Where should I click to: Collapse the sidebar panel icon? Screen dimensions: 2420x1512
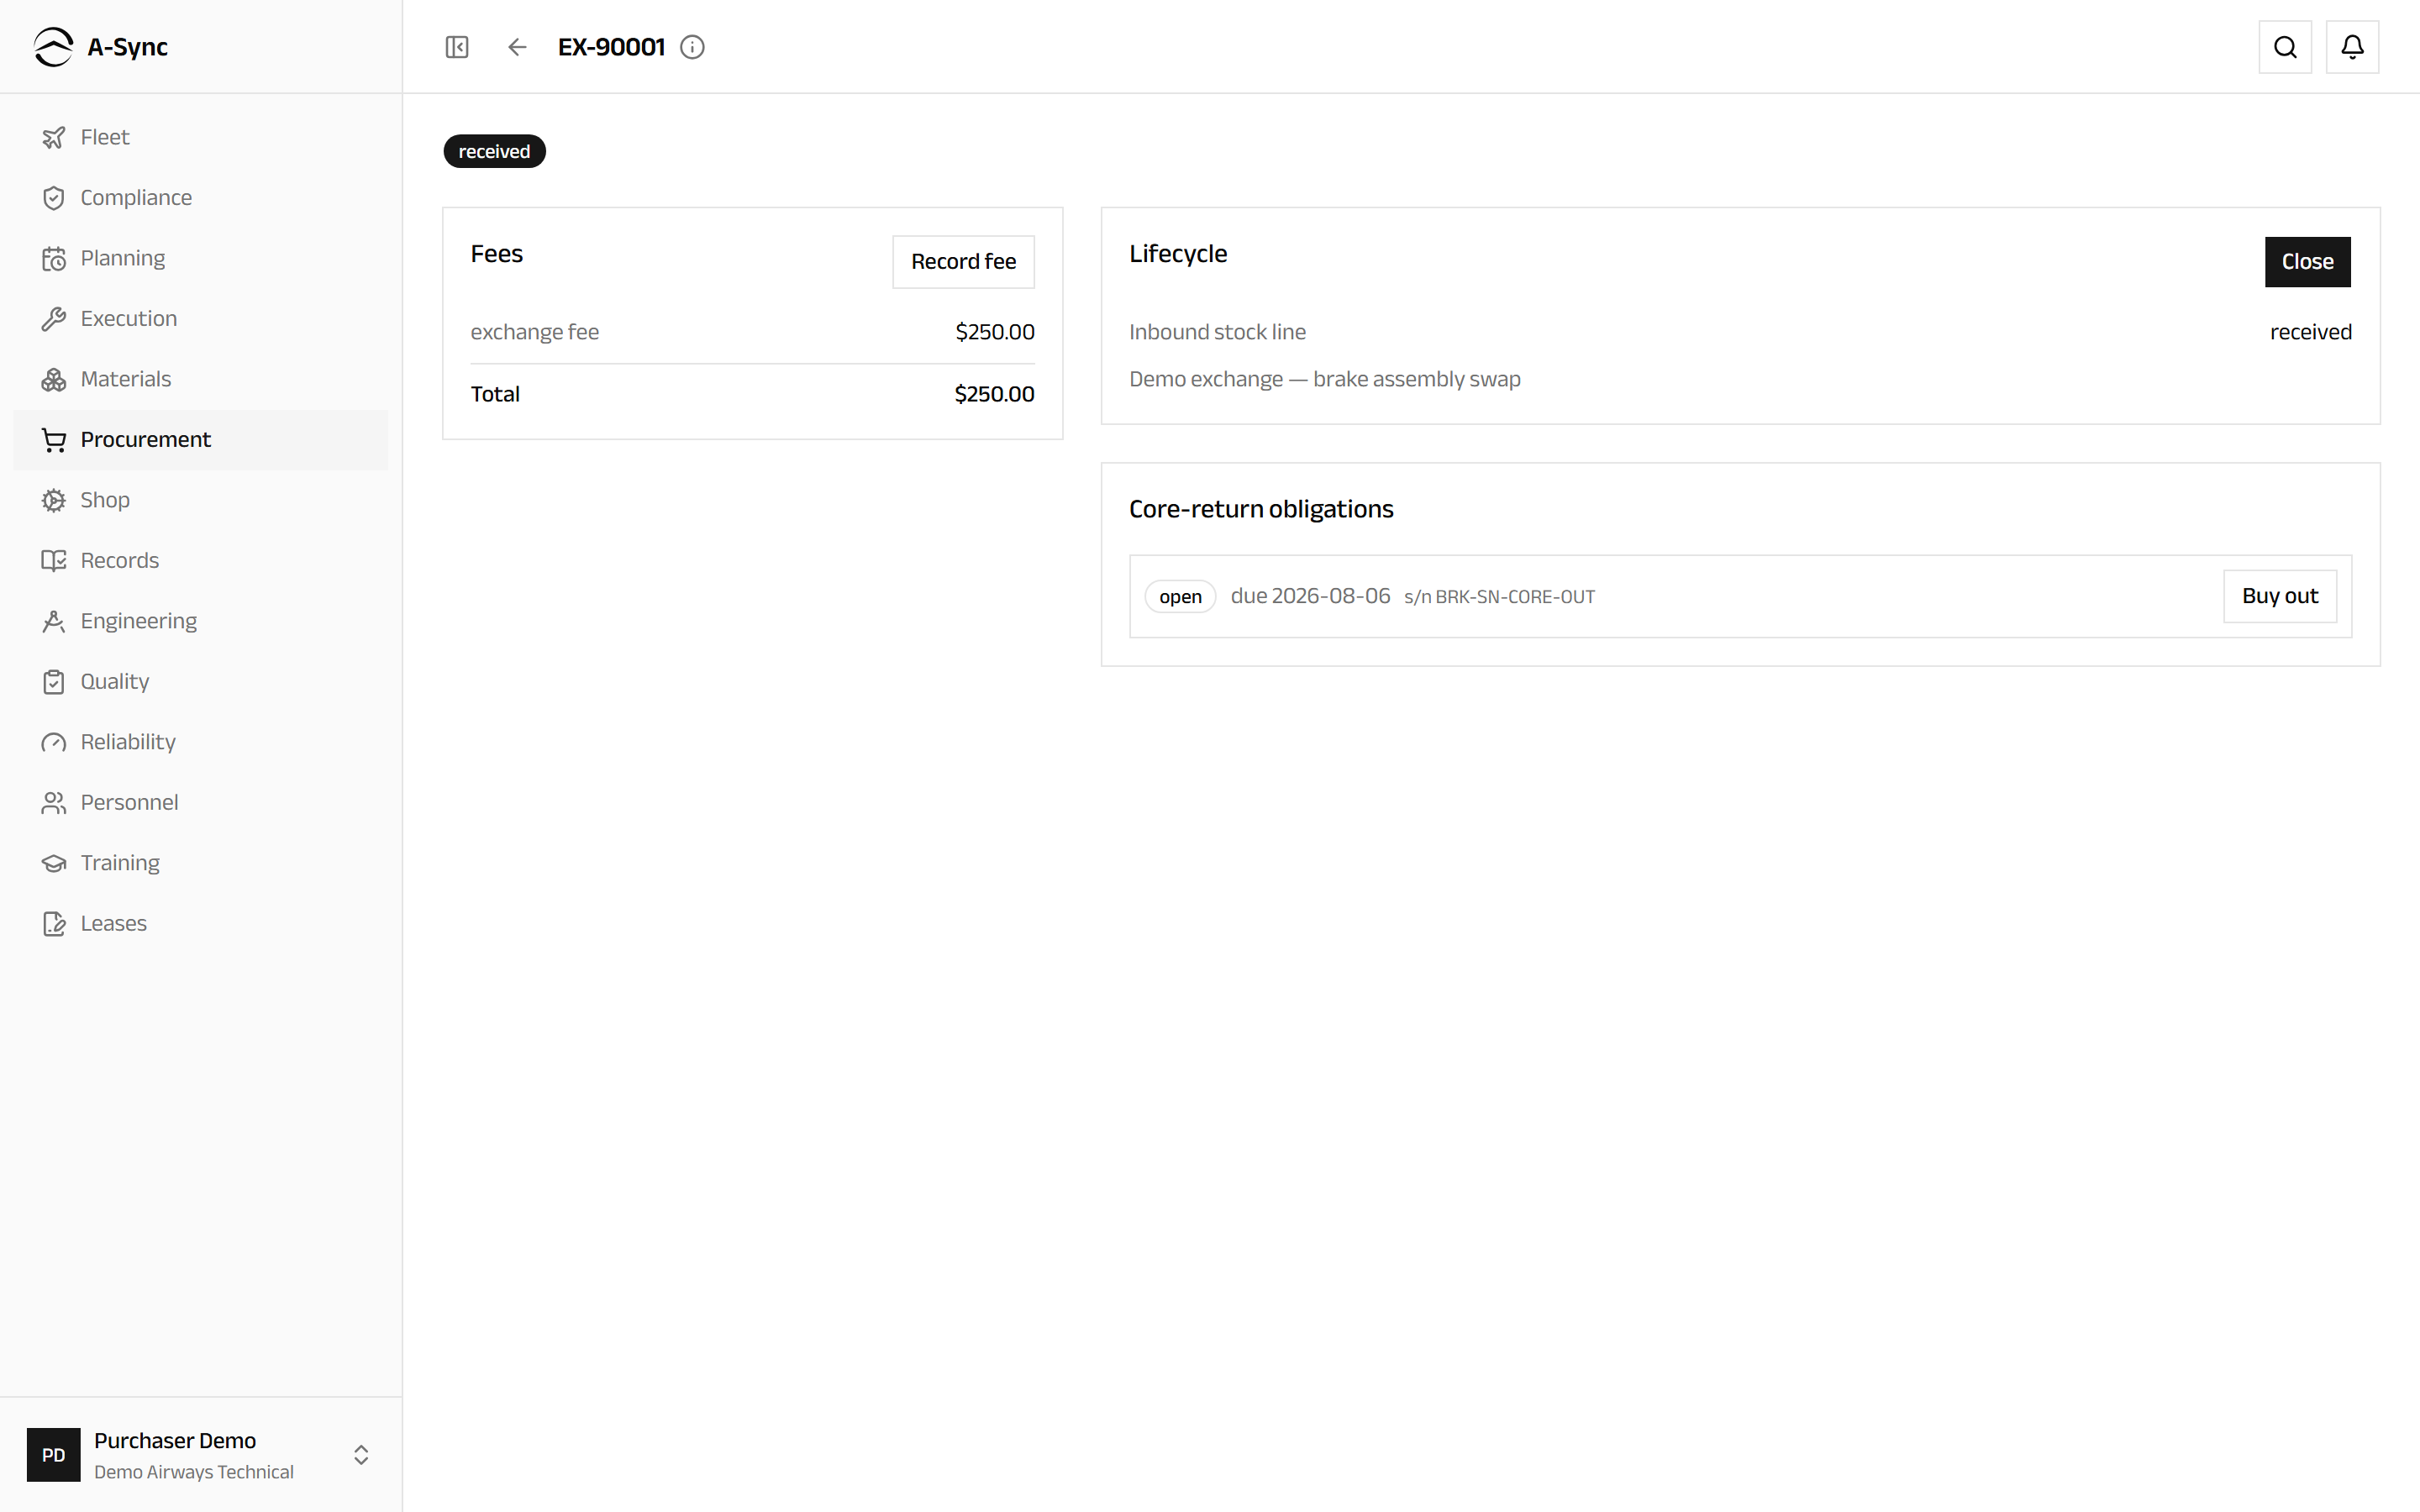coord(457,47)
